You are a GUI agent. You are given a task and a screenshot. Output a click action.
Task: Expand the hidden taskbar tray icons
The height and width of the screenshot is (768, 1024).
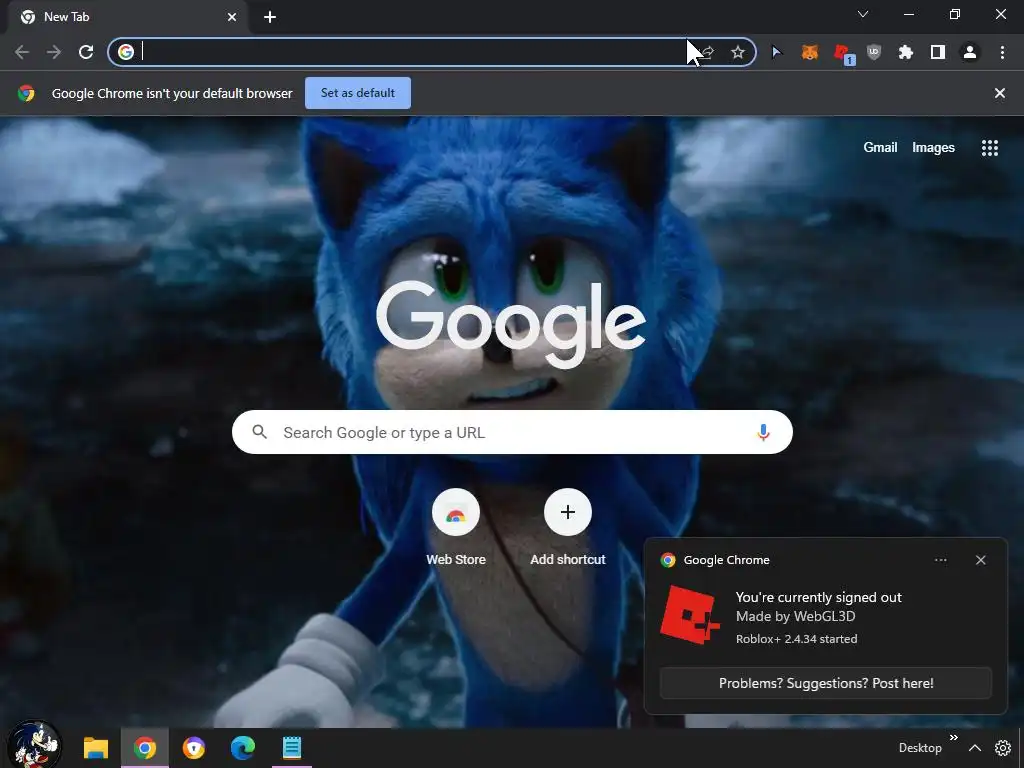974,748
